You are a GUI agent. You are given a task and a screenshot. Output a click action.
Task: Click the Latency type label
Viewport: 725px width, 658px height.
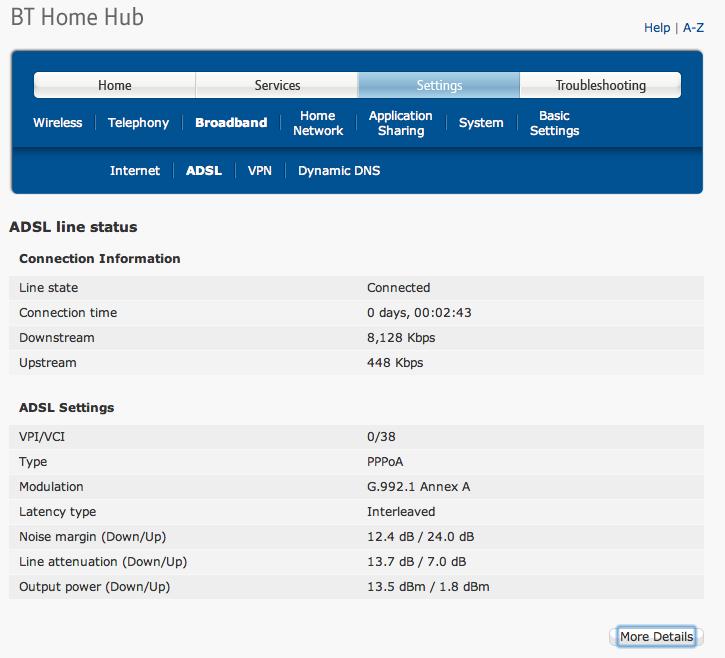(x=58, y=512)
